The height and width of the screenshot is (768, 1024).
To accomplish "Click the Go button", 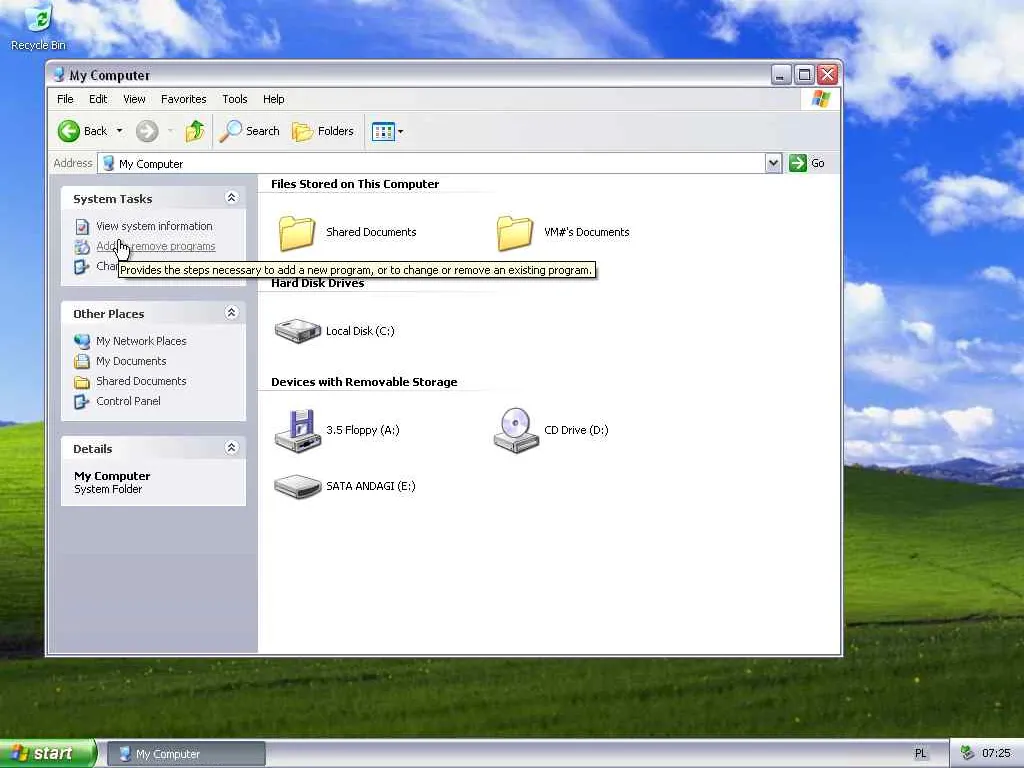I will pos(807,163).
